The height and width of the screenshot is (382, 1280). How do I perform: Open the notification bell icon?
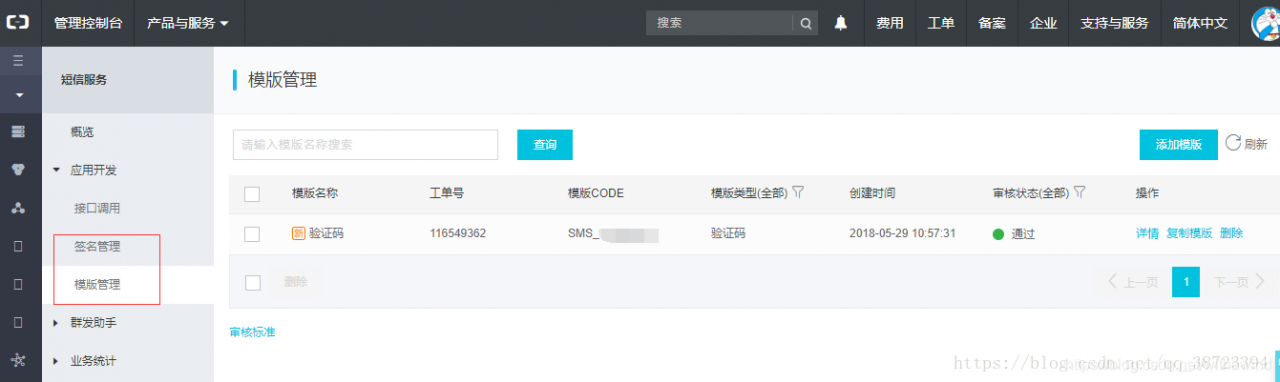pyautogui.click(x=841, y=23)
